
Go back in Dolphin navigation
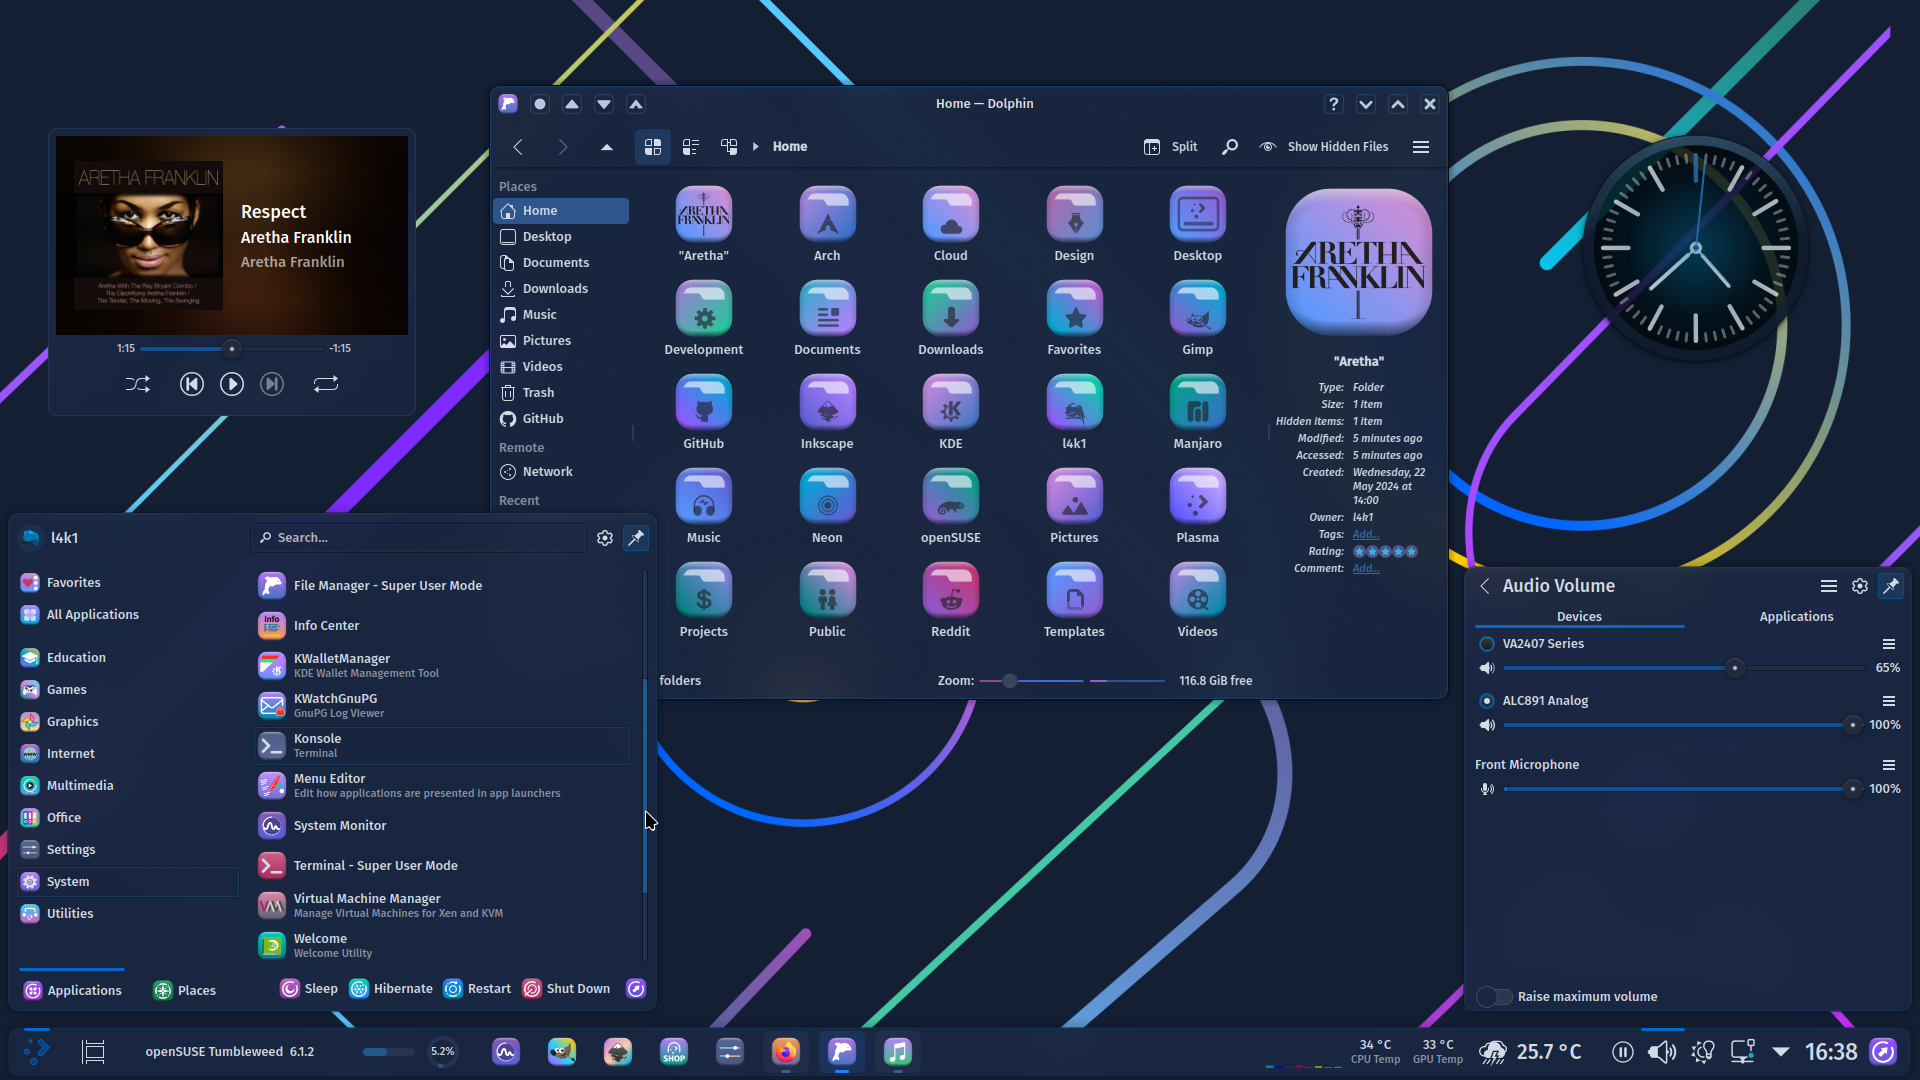[x=518, y=147]
